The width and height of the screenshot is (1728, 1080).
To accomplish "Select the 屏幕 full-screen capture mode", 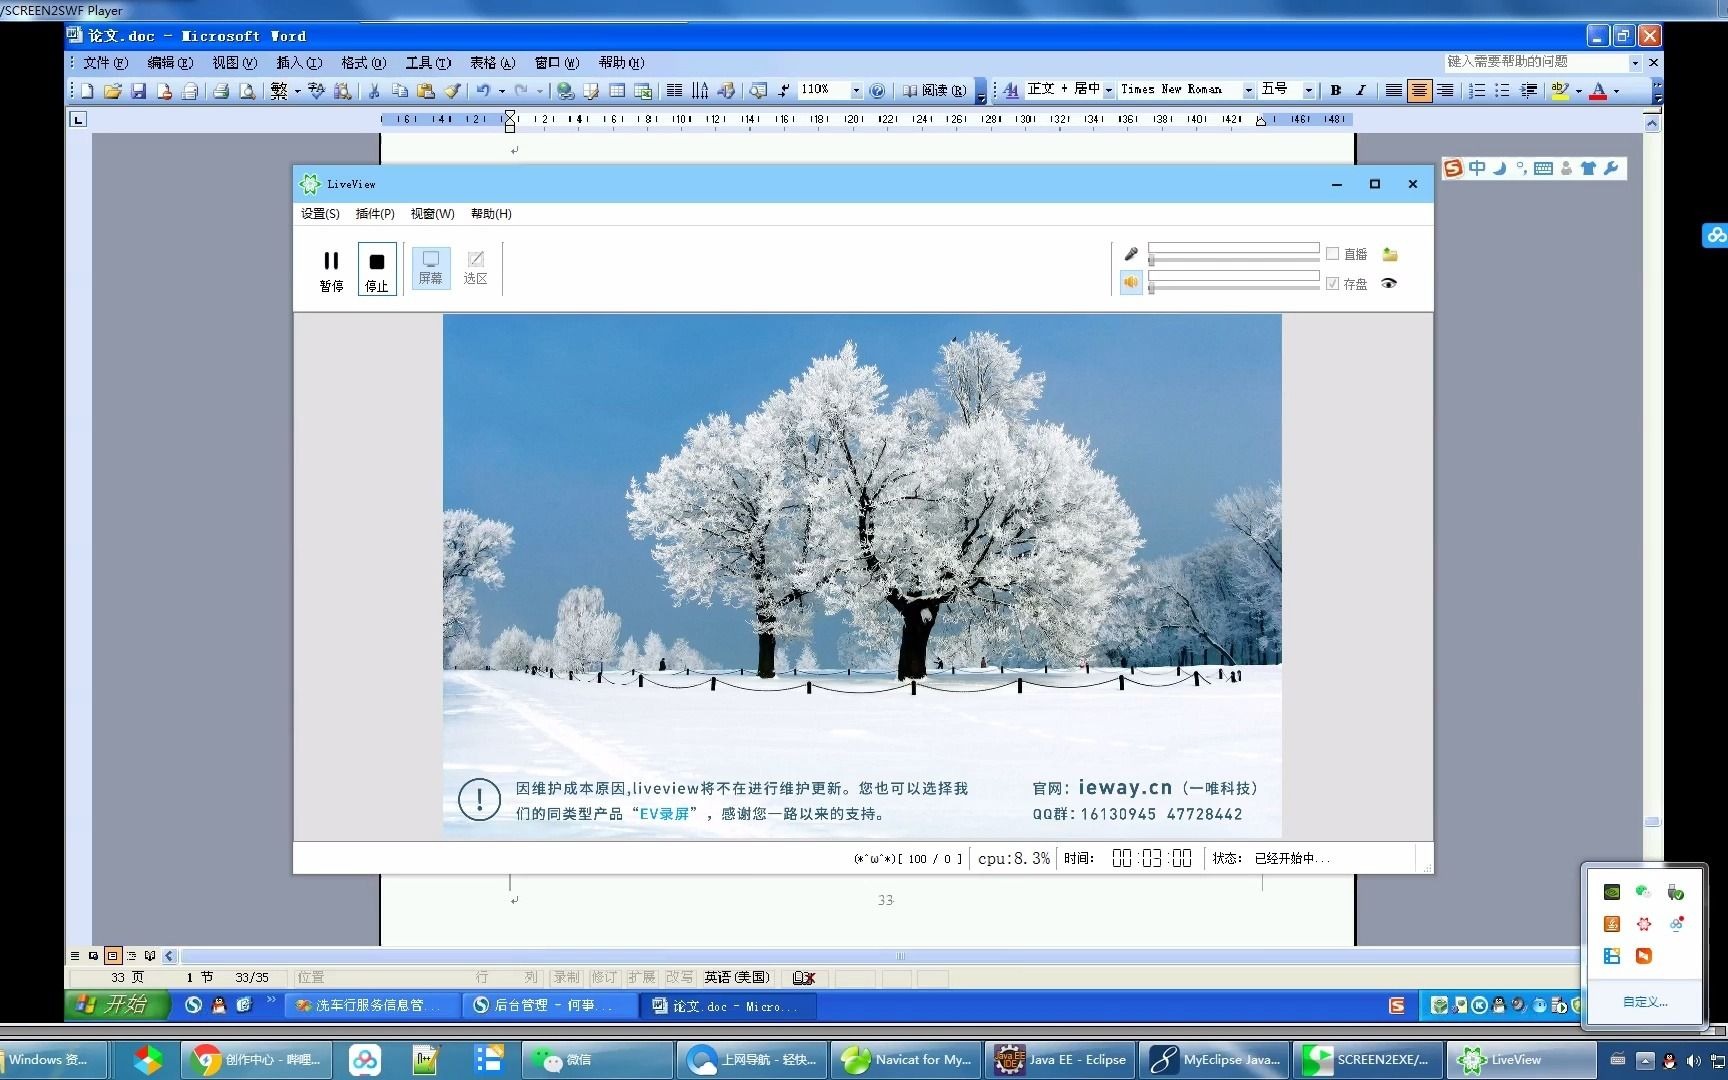I will point(431,268).
